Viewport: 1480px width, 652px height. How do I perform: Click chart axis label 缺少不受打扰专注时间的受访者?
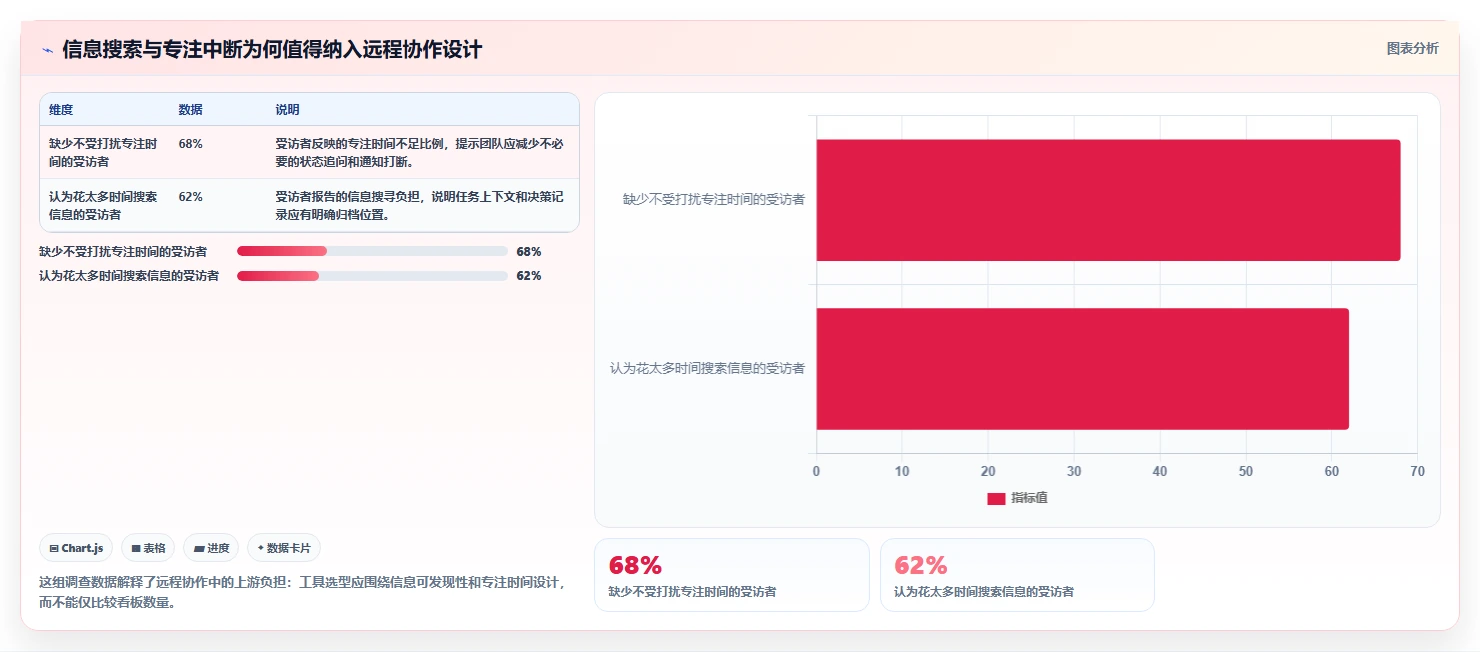coord(714,199)
